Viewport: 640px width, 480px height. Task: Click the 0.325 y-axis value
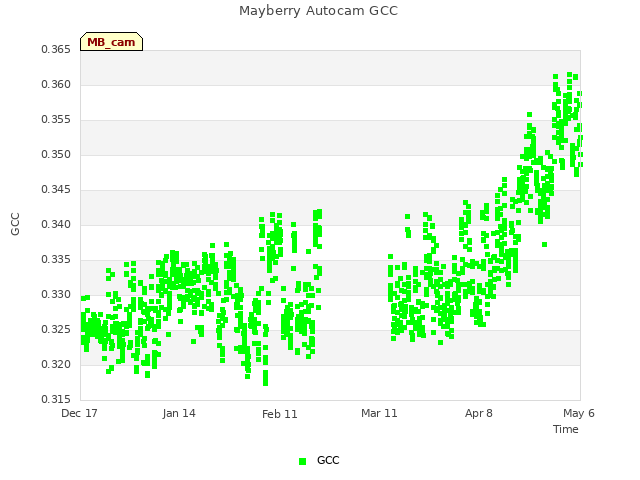pos(56,329)
